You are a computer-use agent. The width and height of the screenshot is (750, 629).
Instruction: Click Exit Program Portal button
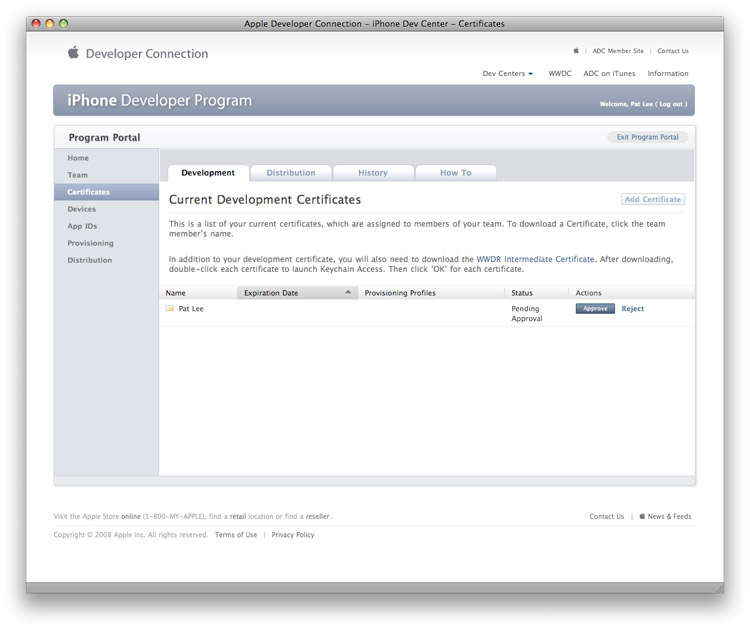point(647,137)
